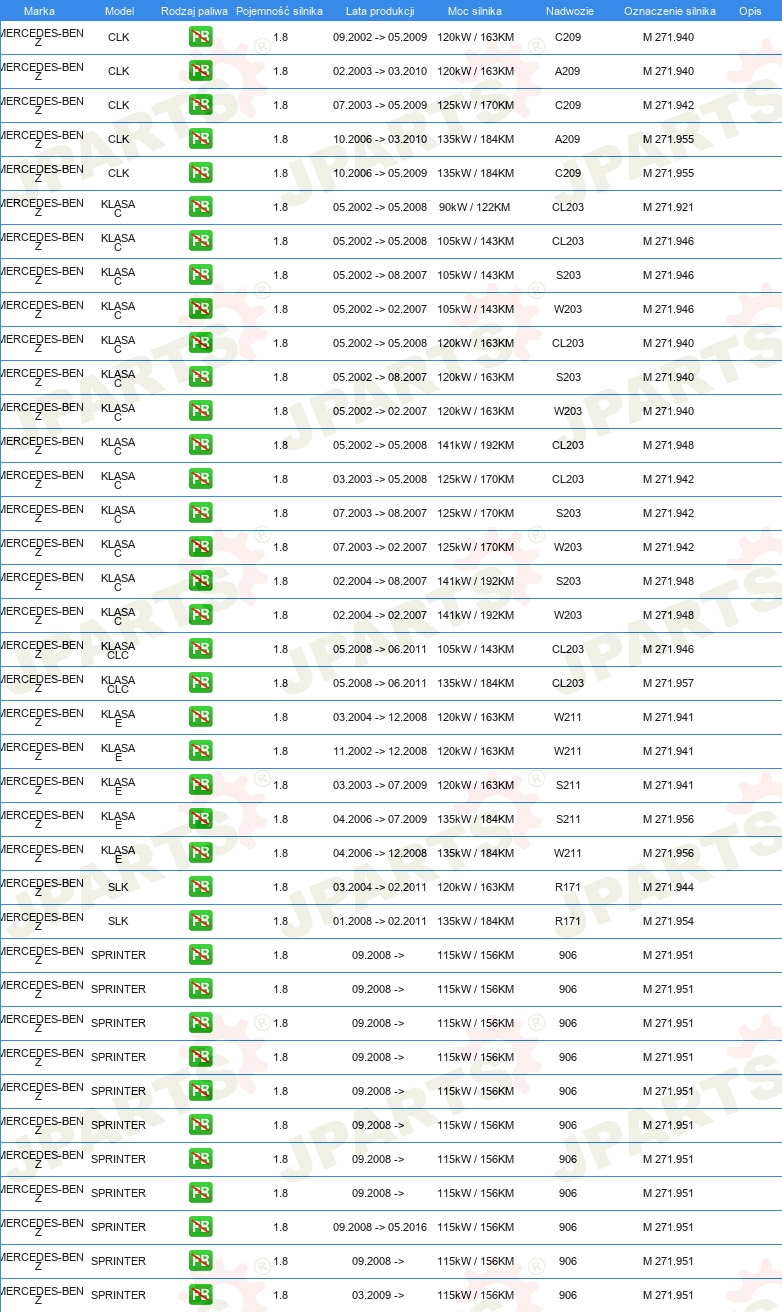Screen dimensions: 782x1312
Task: Click production years 09.2008 -> 05.2016
Action: point(380,1228)
